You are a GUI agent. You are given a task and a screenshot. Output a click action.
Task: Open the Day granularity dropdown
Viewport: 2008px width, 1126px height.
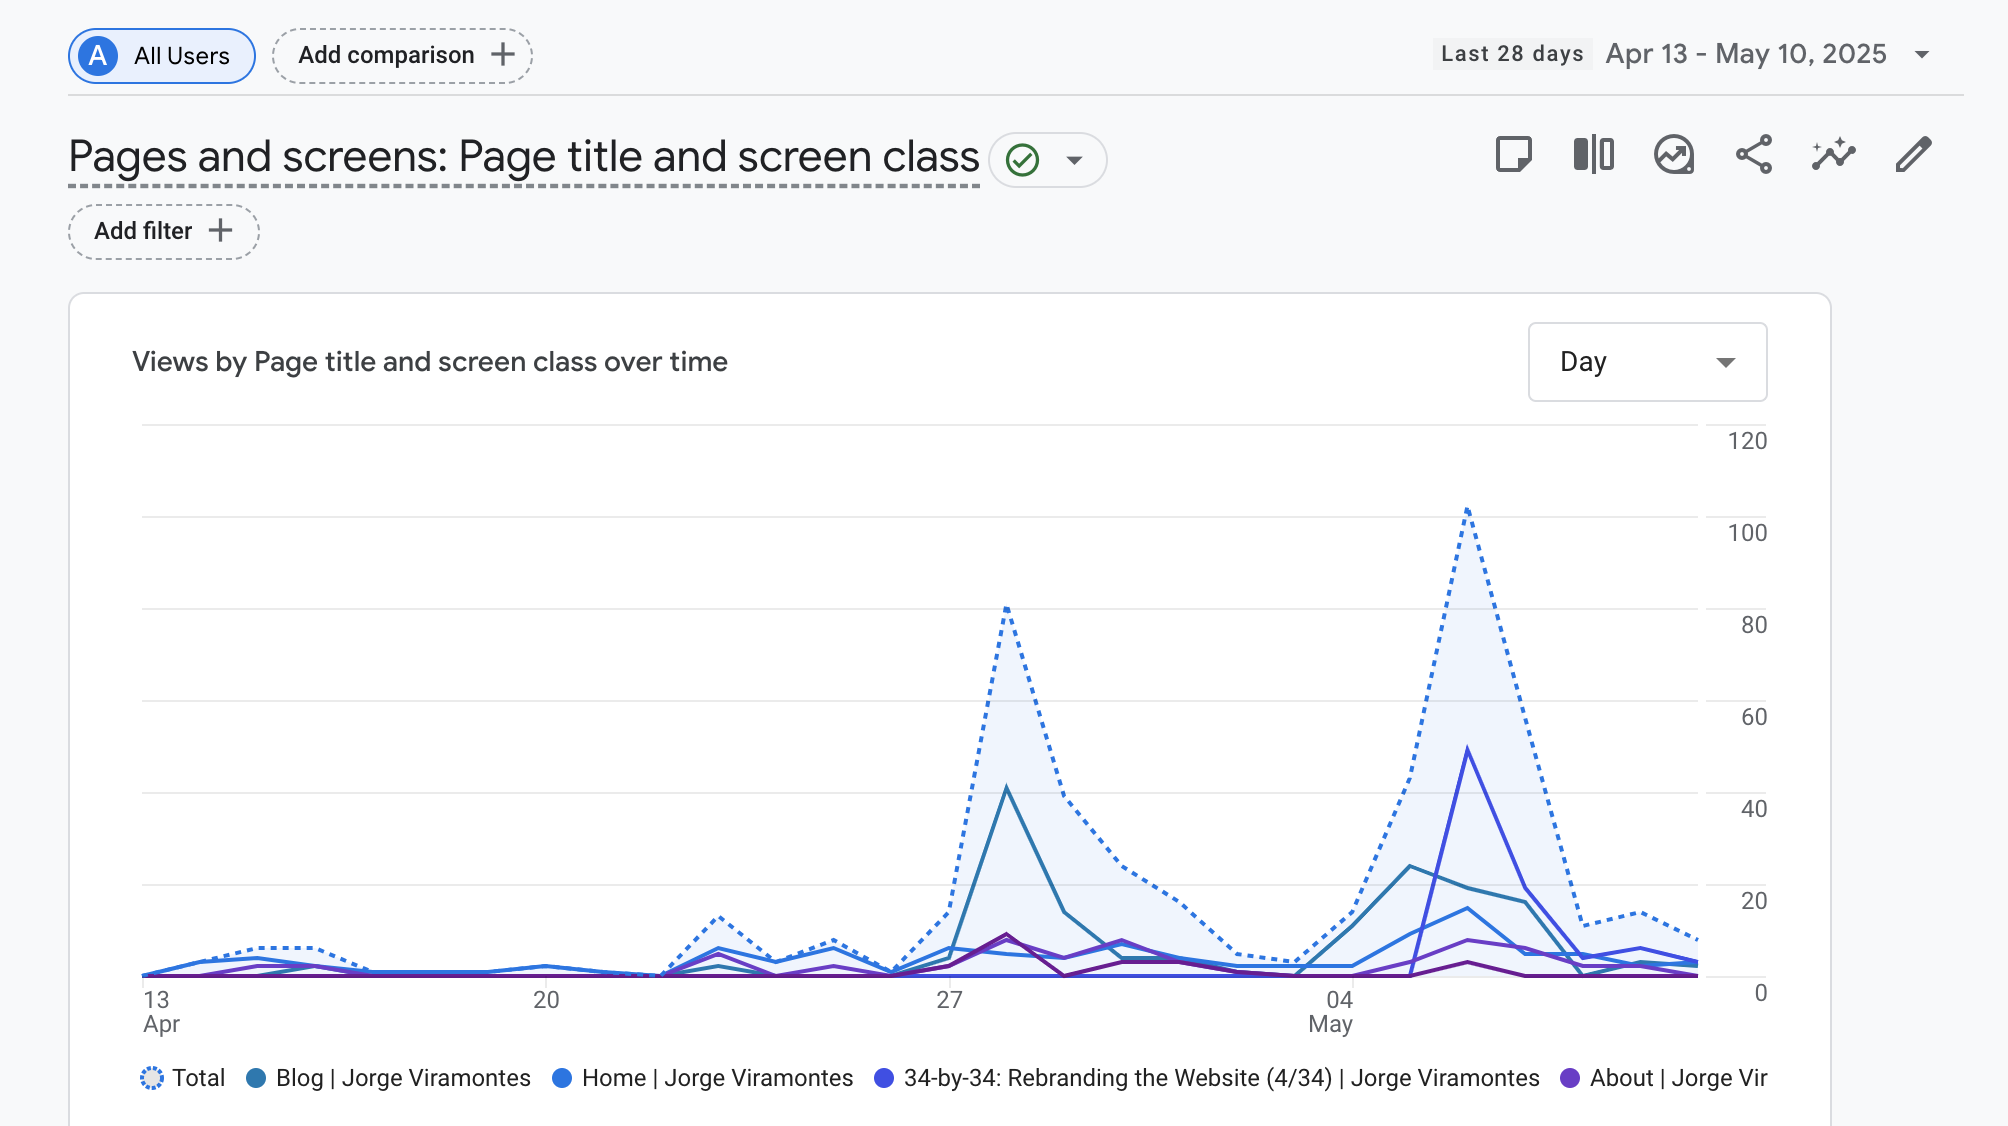click(1646, 362)
